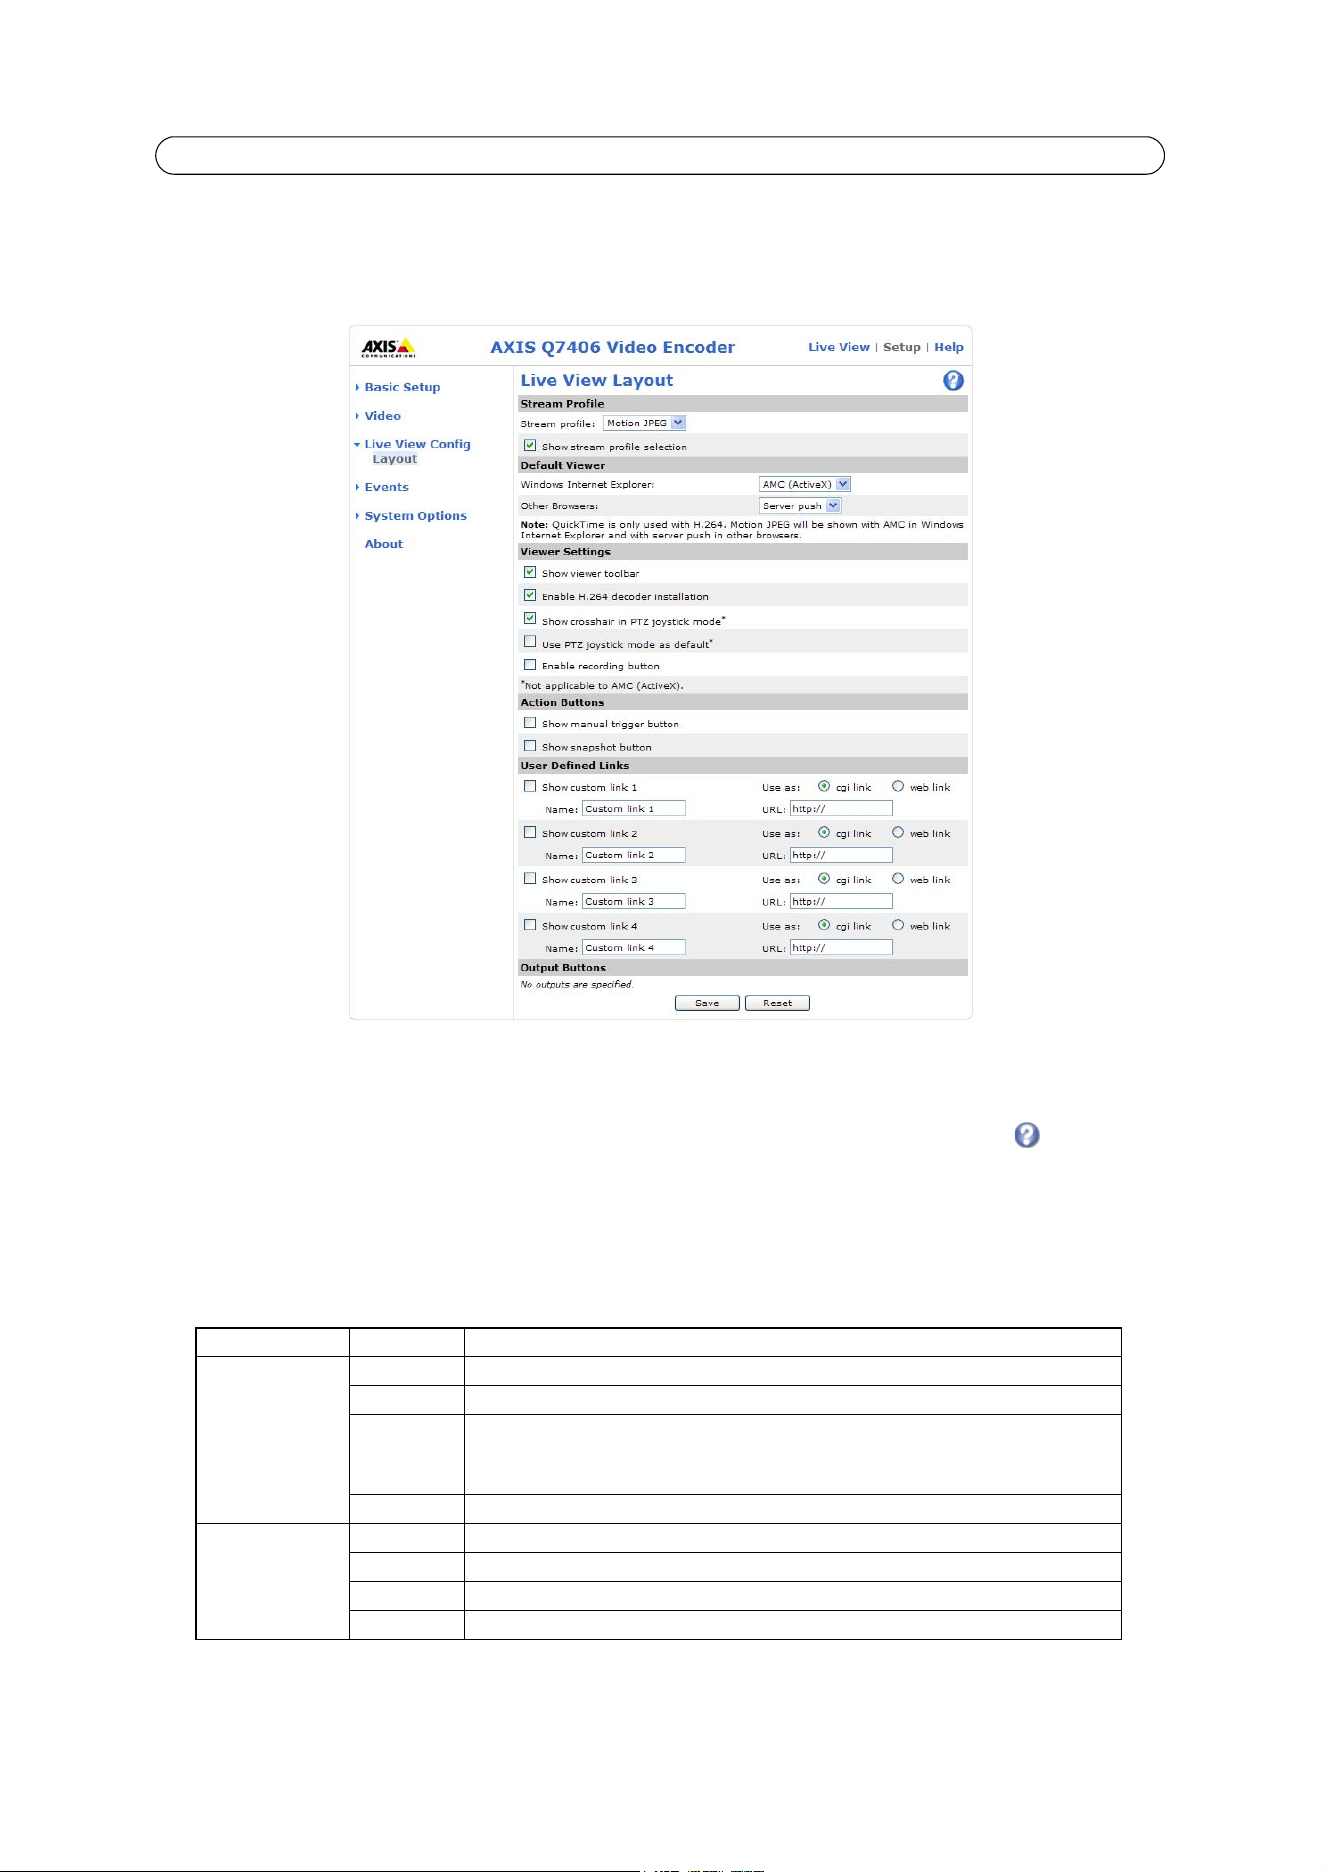
Task: Expand Video menu section
Action: click(382, 416)
